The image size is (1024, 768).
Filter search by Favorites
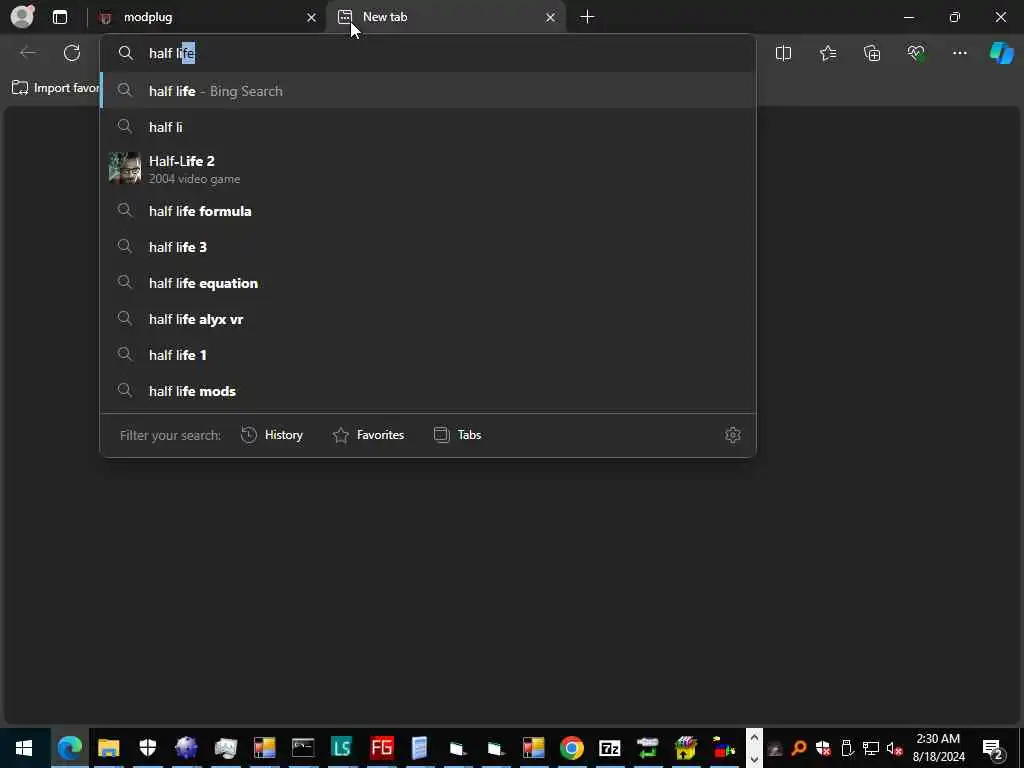click(x=368, y=435)
